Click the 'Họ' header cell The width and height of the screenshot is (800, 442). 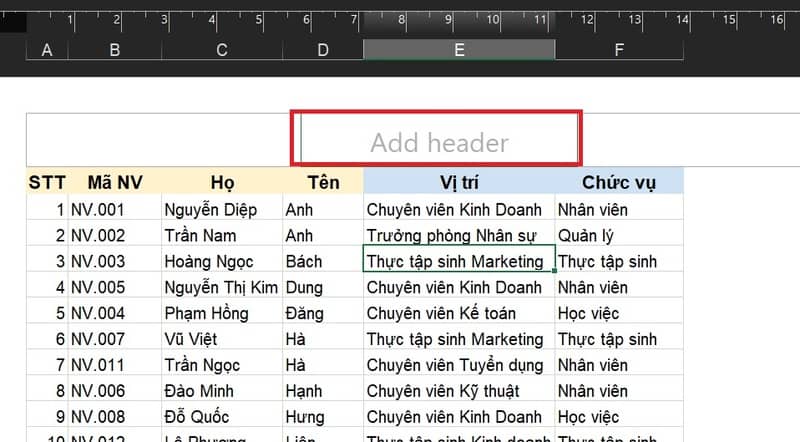(222, 182)
